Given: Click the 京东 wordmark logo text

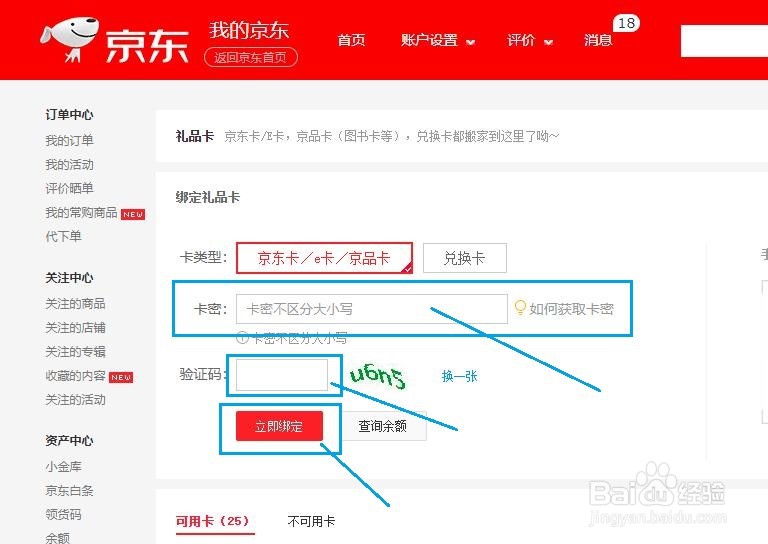Looking at the screenshot, I should (x=147, y=46).
